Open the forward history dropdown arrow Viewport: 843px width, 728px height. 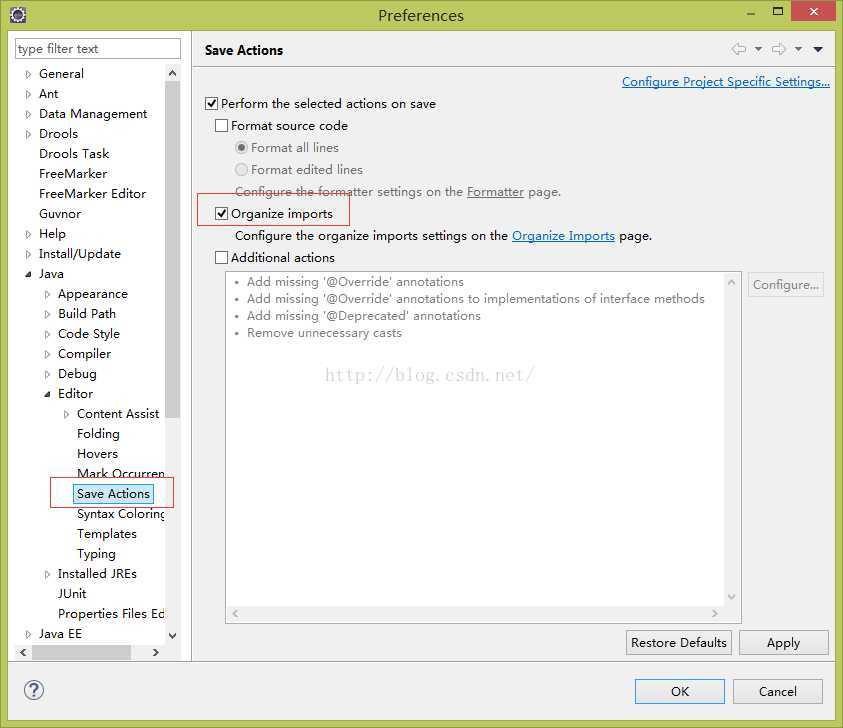(798, 49)
